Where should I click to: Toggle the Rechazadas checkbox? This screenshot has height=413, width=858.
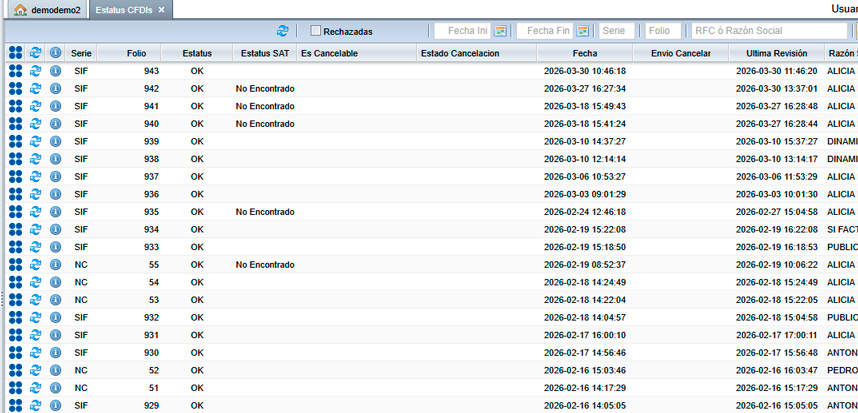316,31
